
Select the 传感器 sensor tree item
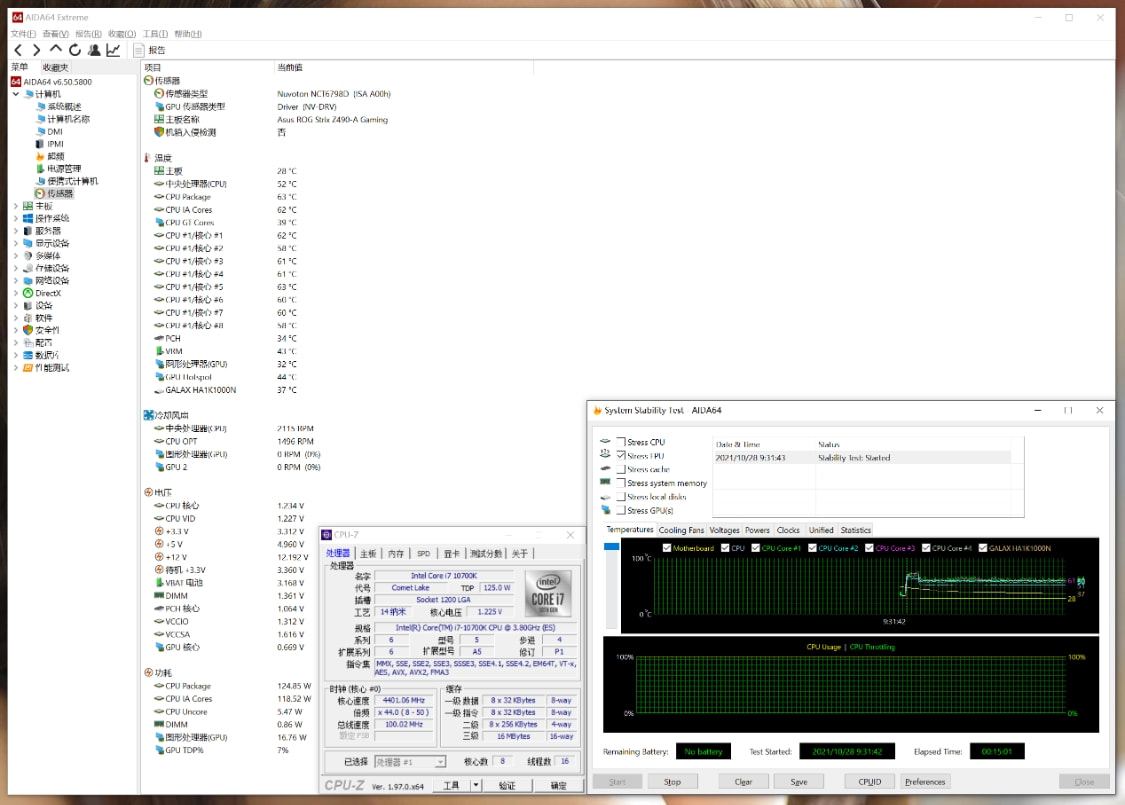(61, 193)
